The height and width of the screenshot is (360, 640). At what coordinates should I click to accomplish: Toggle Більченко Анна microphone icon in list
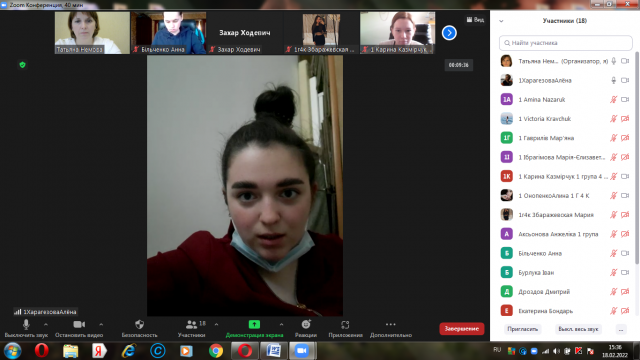(x=613, y=253)
